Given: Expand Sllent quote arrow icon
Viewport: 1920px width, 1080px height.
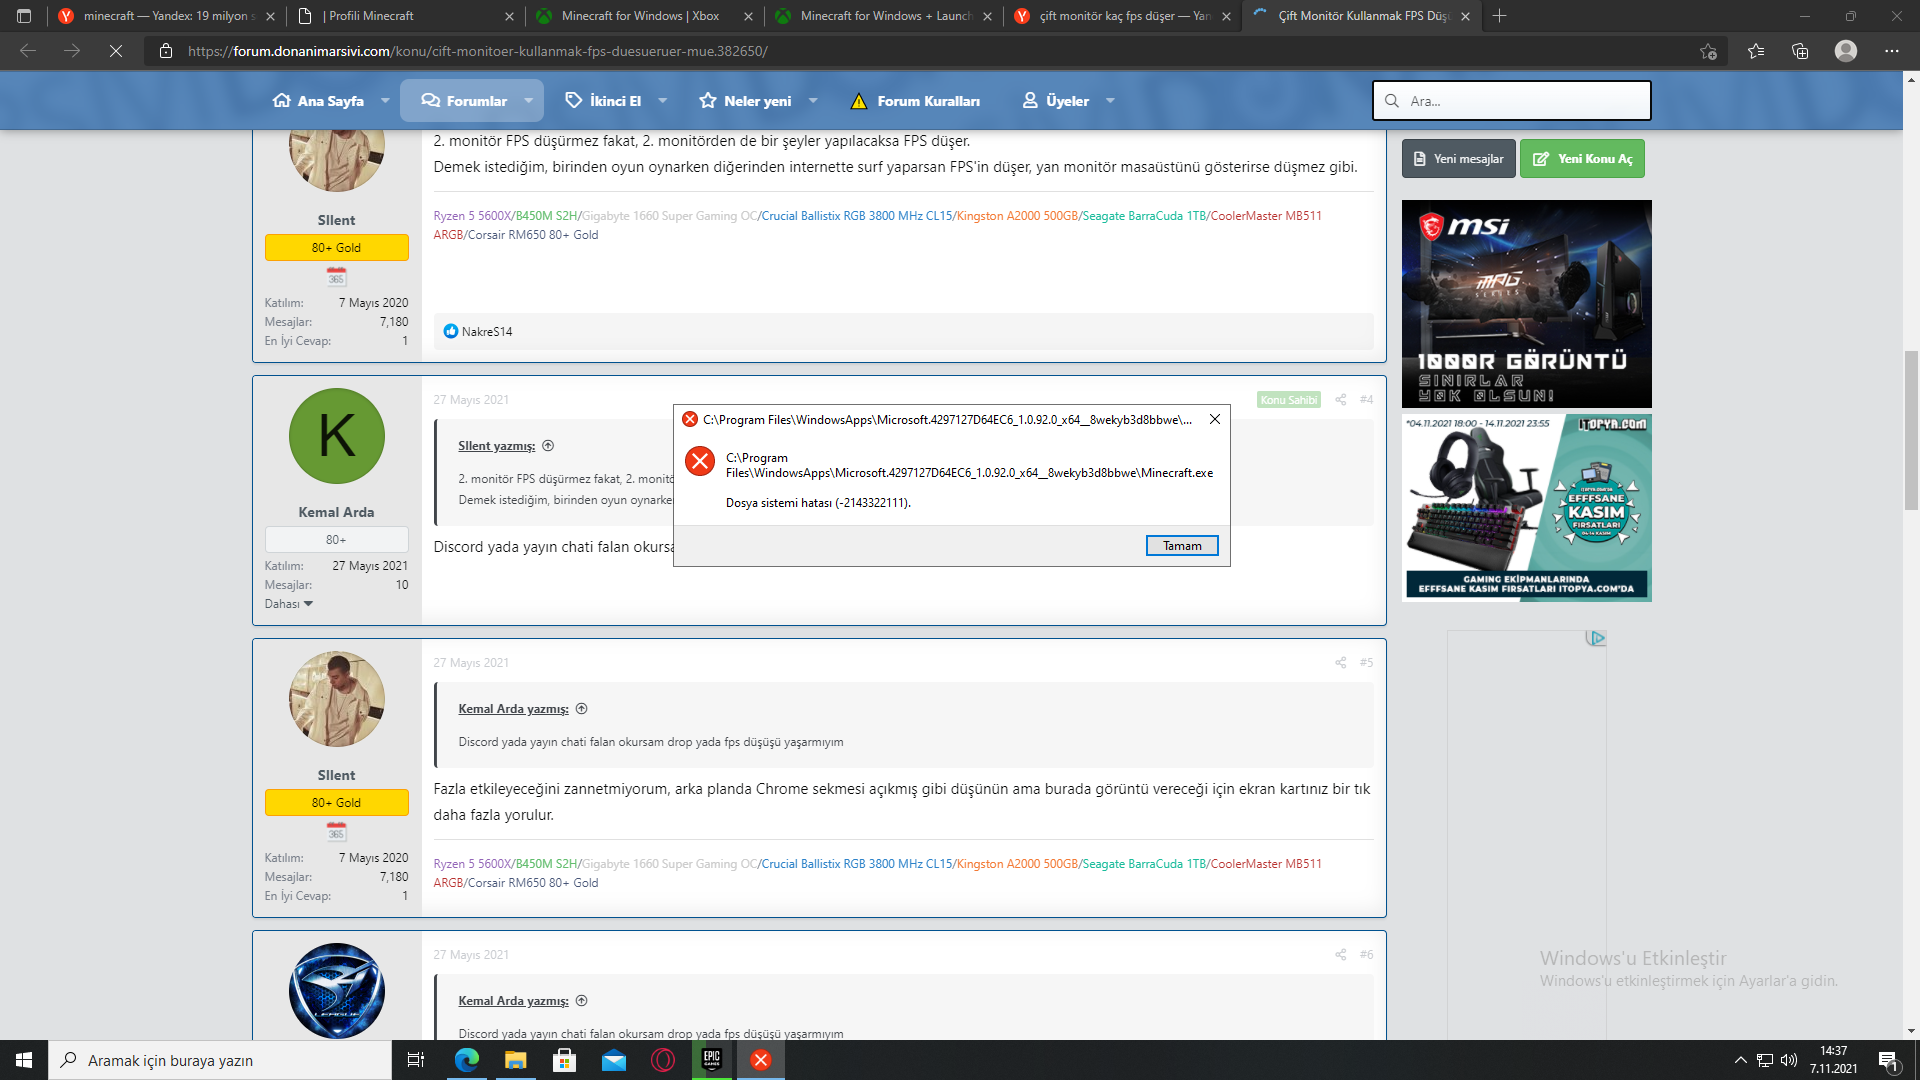Looking at the screenshot, I should [548, 446].
